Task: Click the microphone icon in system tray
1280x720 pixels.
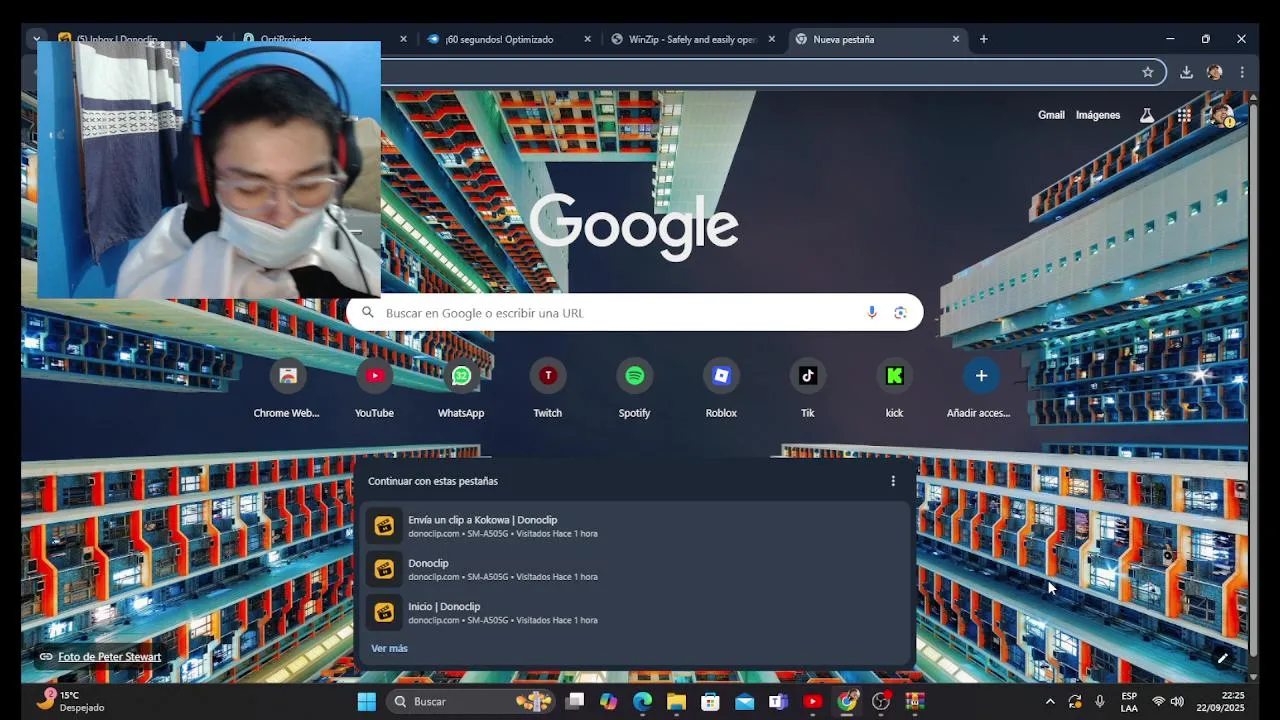Action: [1100, 701]
